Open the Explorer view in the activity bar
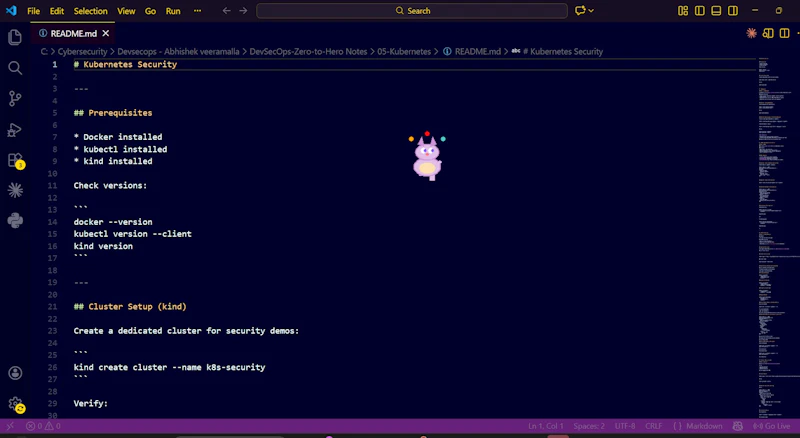The image size is (800, 438). [15, 37]
